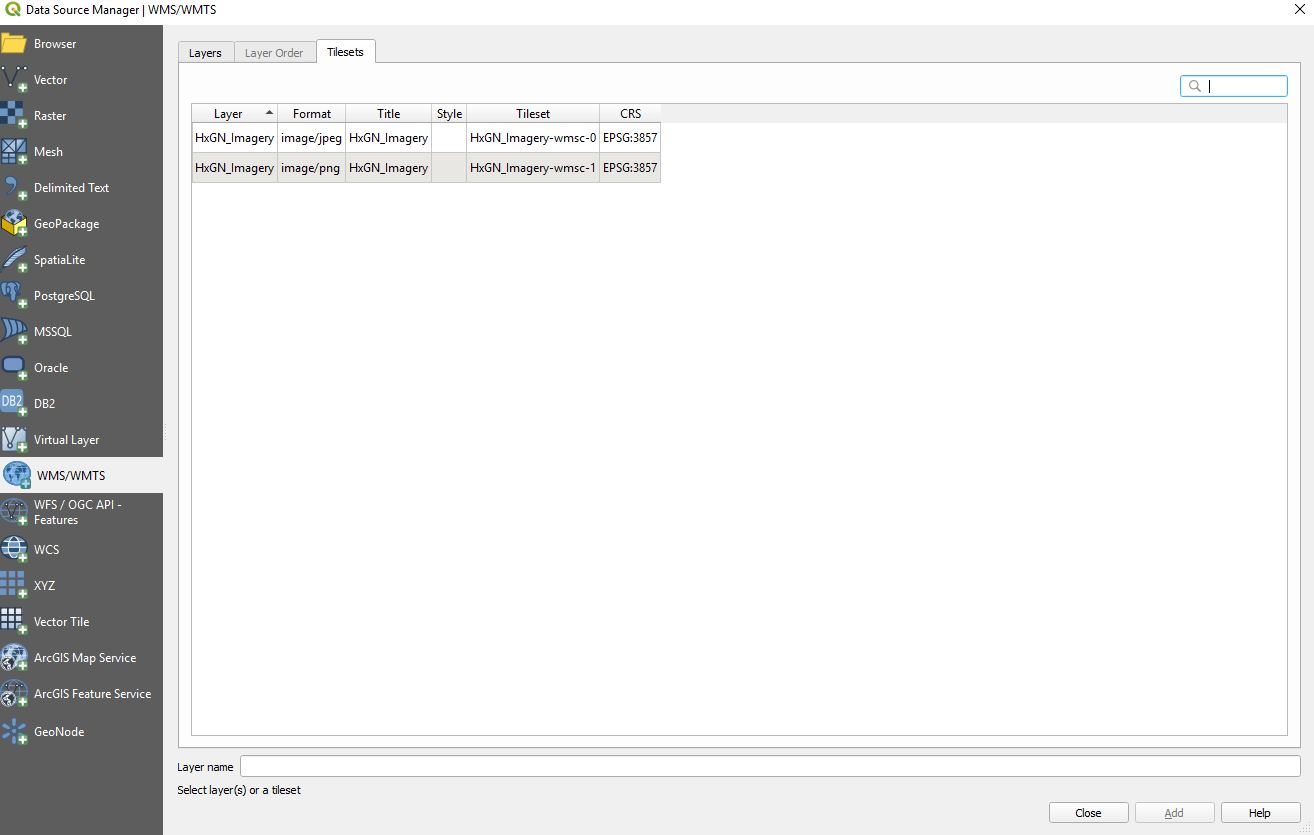The height and width of the screenshot is (835, 1314).
Task: Select the XYZ tiles grid icon
Action: 14,586
